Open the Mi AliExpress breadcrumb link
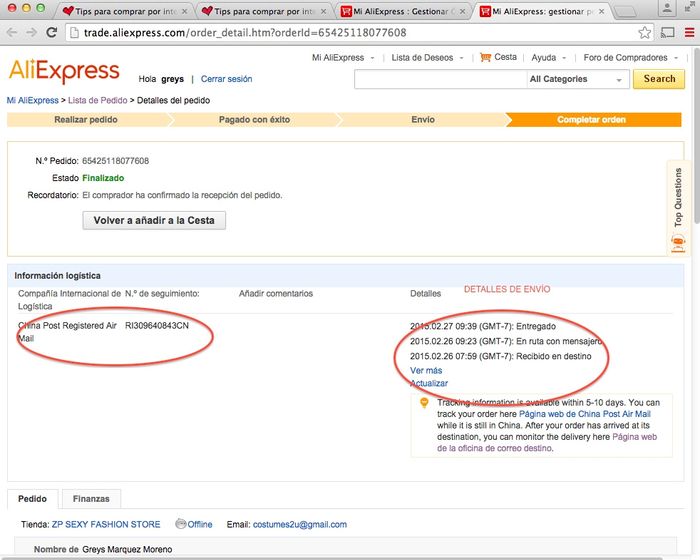 tap(33, 100)
